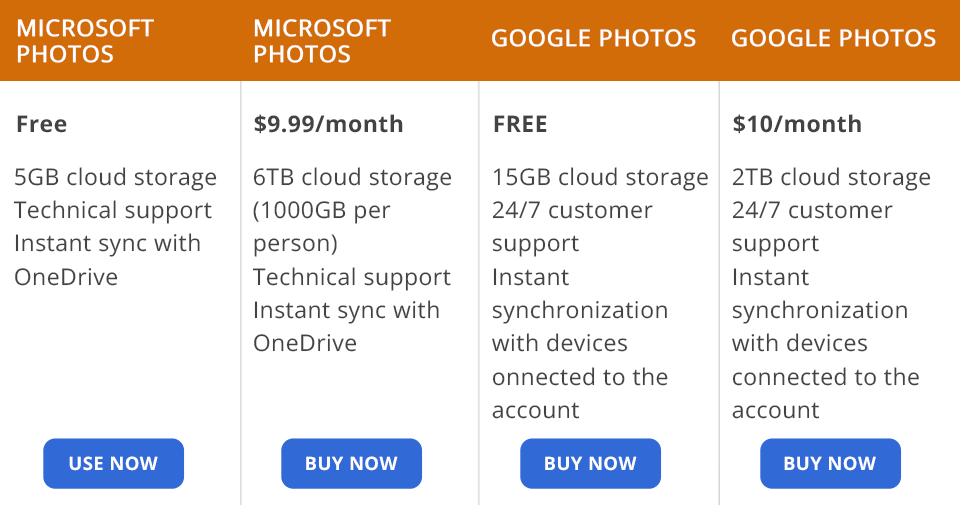Viewport: 960px width, 505px height.
Task: Click Technical support in the free Microsoft plan
Action: click(x=113, y=210)
